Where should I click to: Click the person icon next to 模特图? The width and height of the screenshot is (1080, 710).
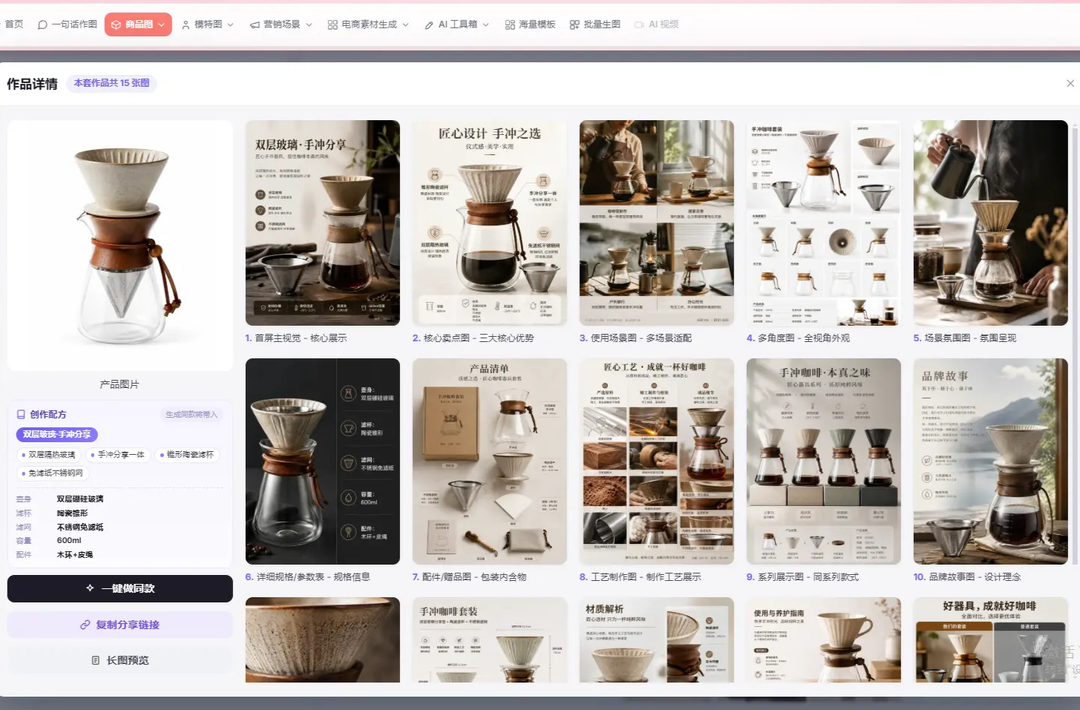(185, 25)
